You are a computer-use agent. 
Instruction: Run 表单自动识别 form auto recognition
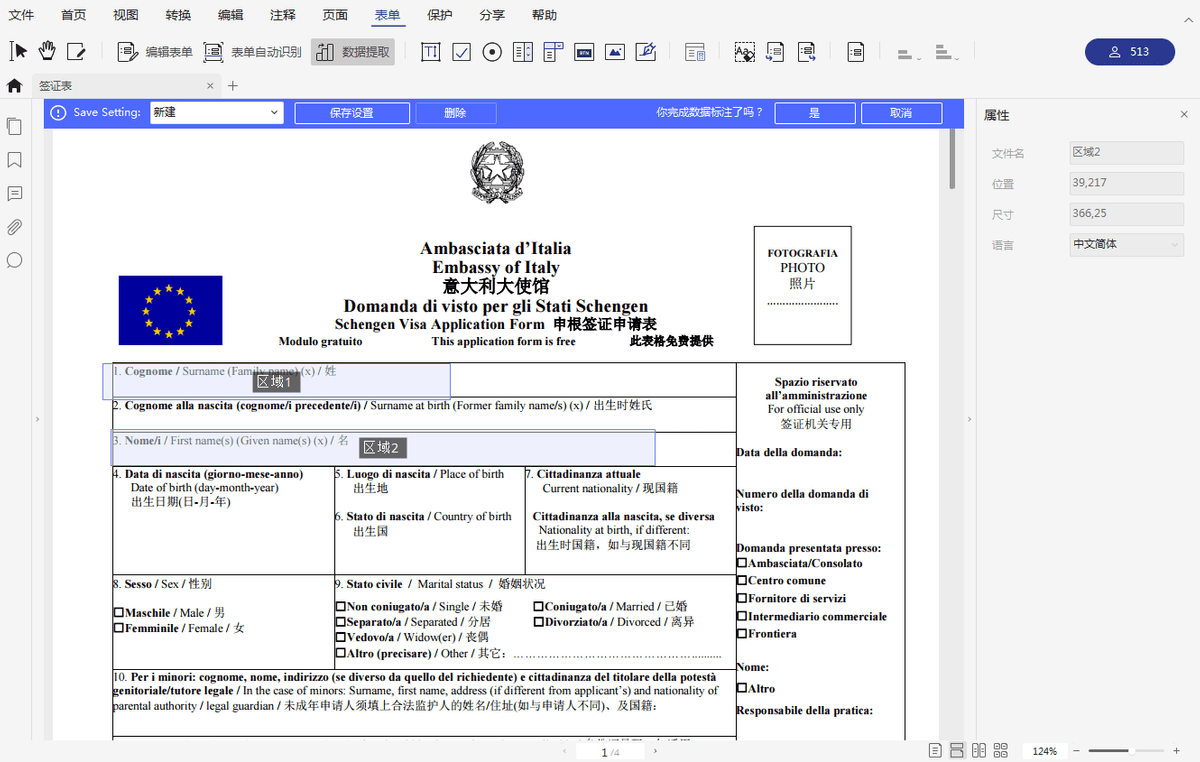[x=252, y=52]
